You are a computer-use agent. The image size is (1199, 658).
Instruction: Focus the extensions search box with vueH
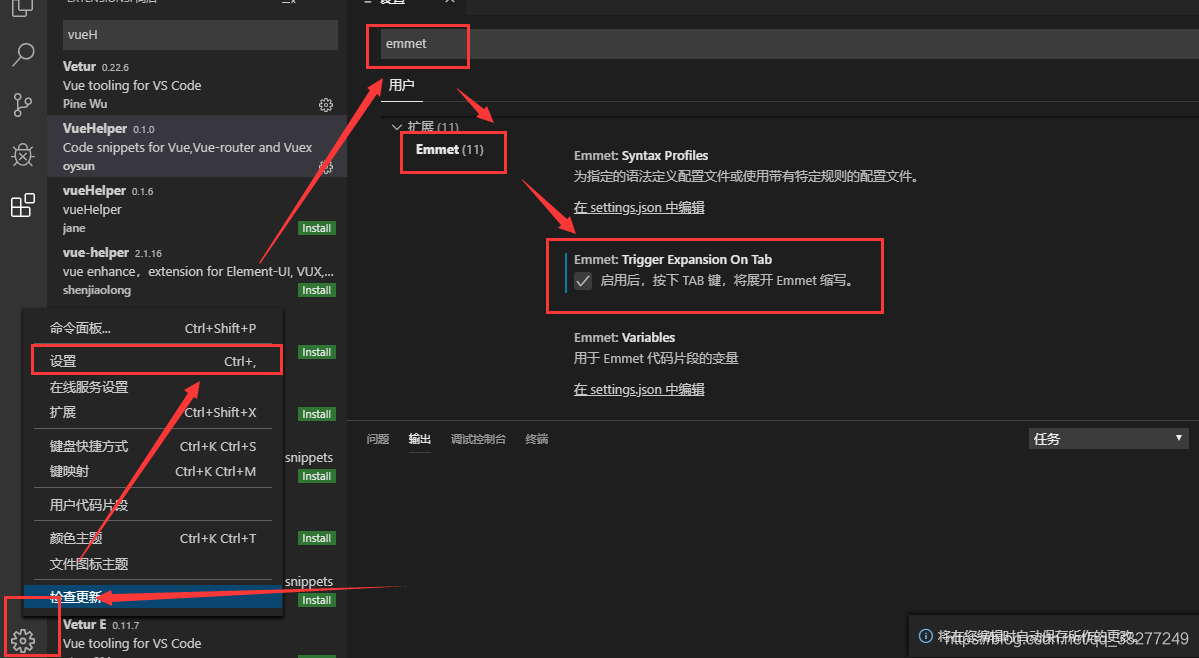pyautogui.click(x=200, y=34)
